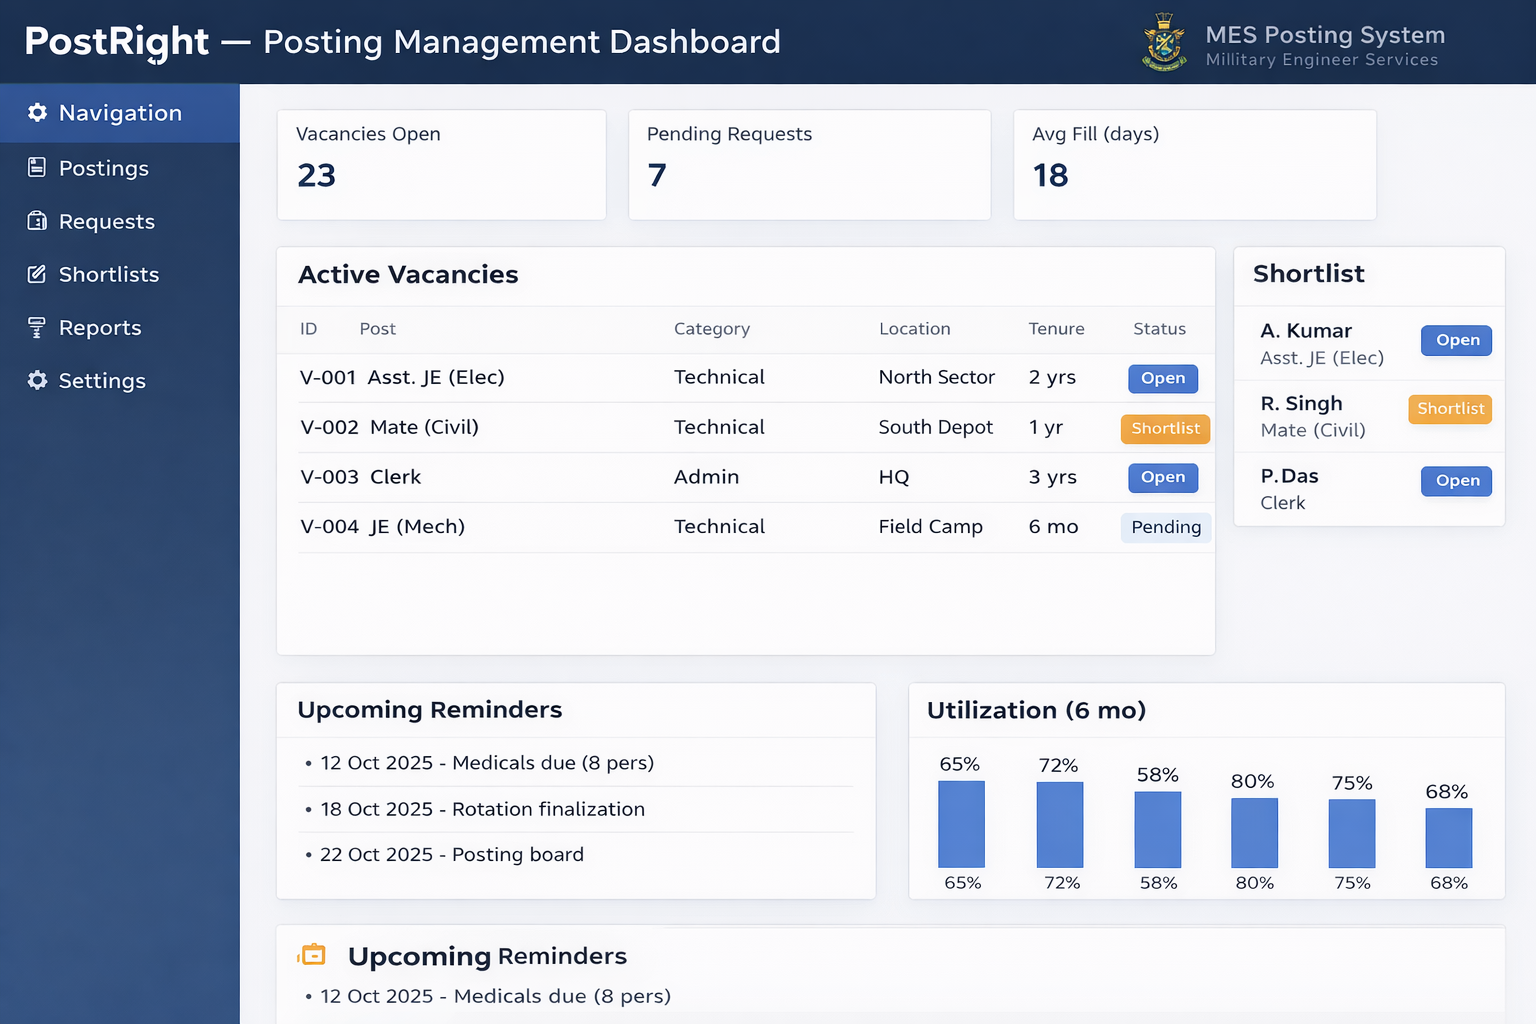
Task: Open Requests via its briefcase icon
Action: point(35,221)
